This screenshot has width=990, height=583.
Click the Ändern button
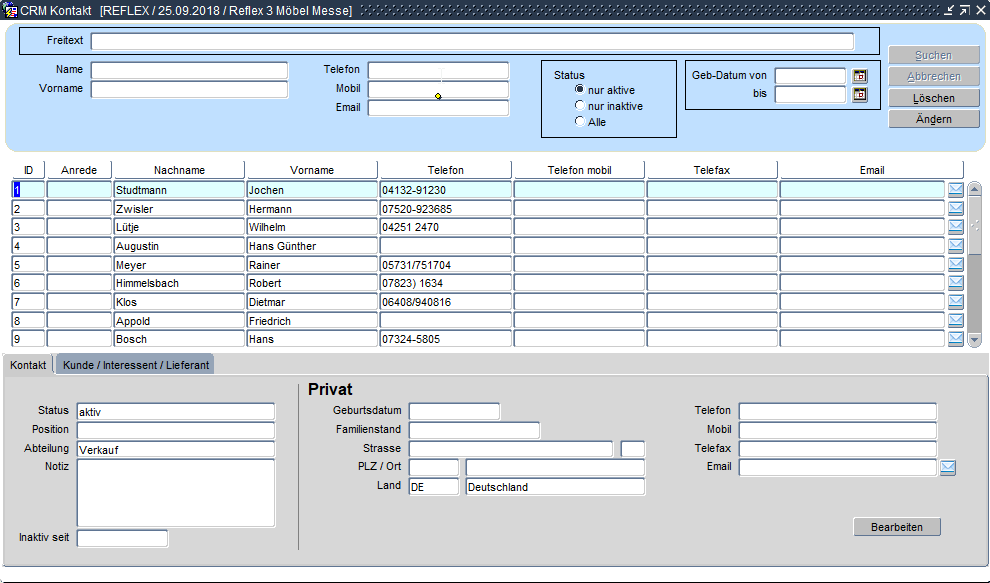934,119
